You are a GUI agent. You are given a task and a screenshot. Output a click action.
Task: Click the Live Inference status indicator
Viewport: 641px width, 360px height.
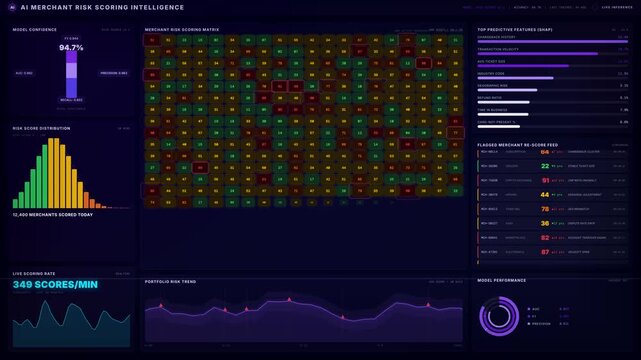coord(614,7)
